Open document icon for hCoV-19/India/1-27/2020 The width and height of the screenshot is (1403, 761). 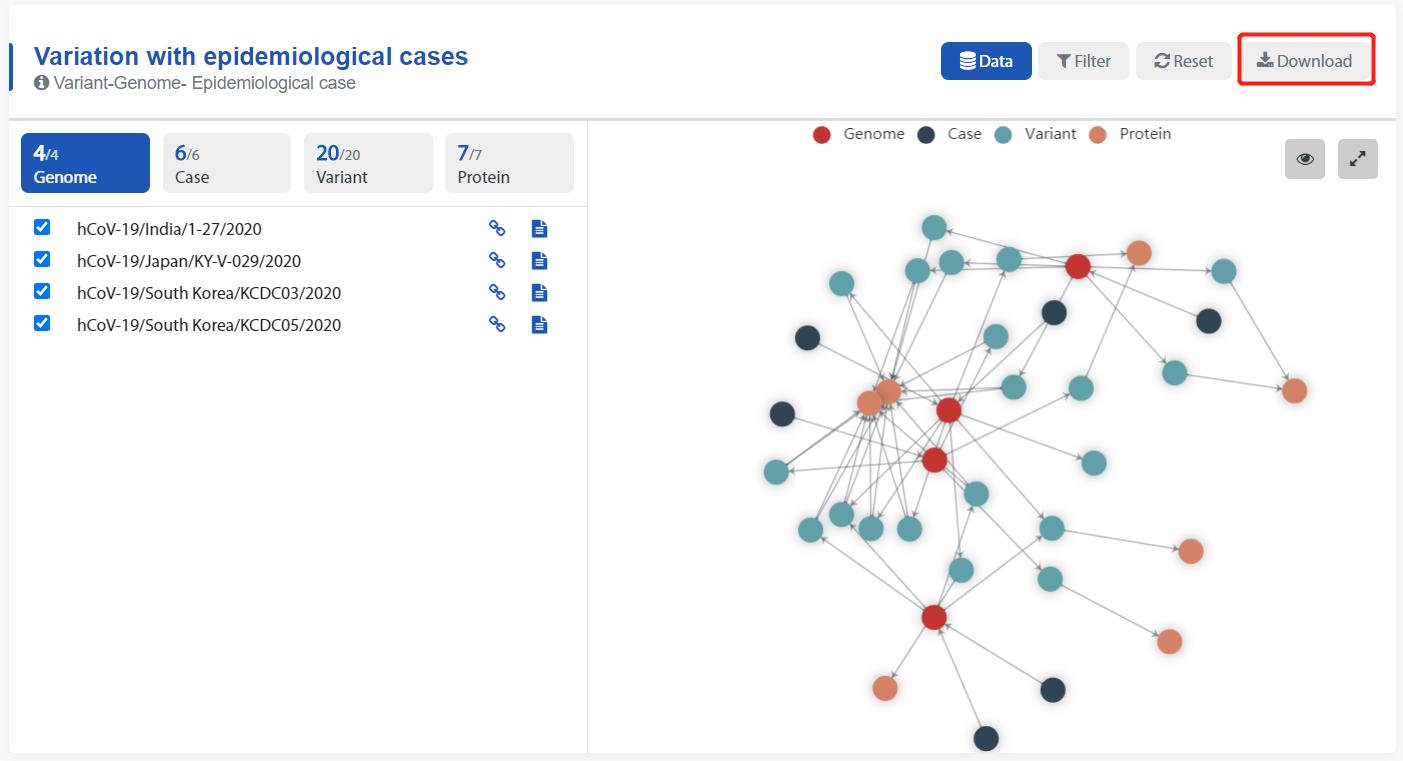(x=539, y=229)
